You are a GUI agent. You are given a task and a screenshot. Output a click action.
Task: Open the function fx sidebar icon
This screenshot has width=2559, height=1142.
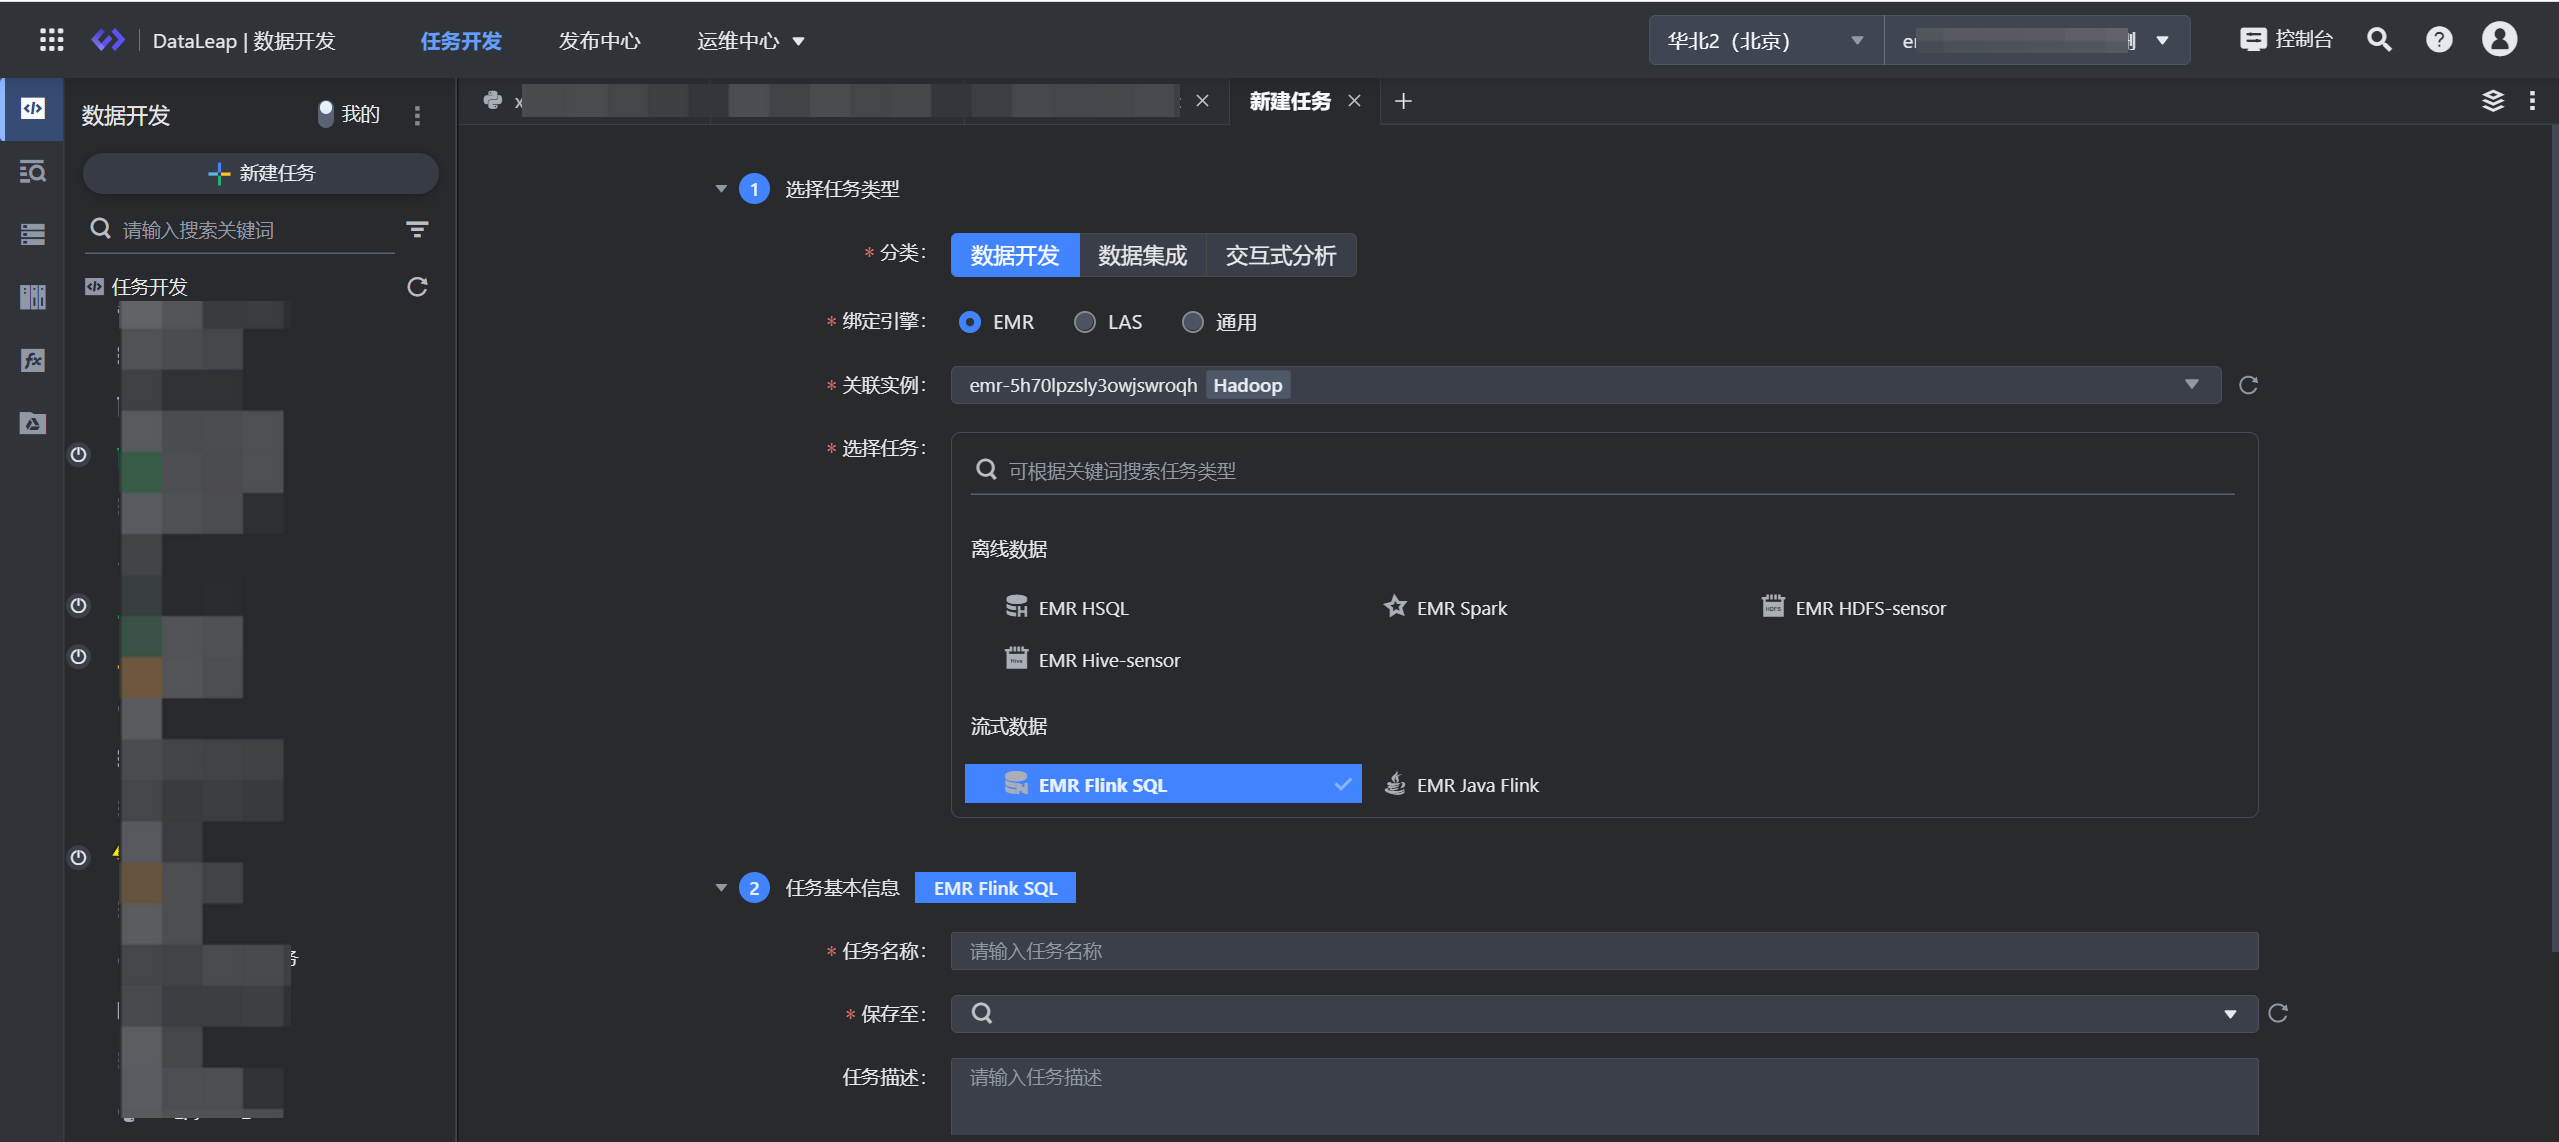coord(32,360)
